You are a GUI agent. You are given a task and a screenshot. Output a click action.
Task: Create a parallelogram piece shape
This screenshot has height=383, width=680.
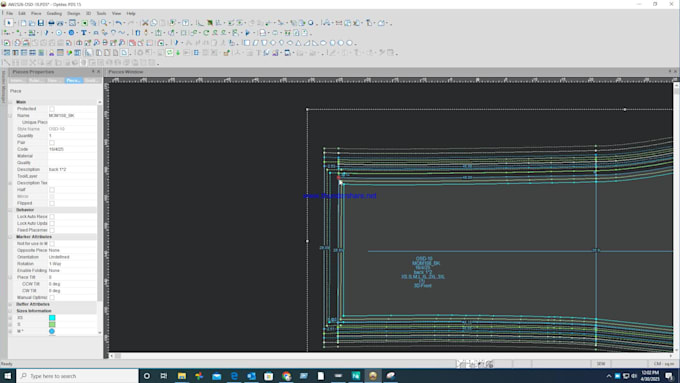click(x=255, y=43)
